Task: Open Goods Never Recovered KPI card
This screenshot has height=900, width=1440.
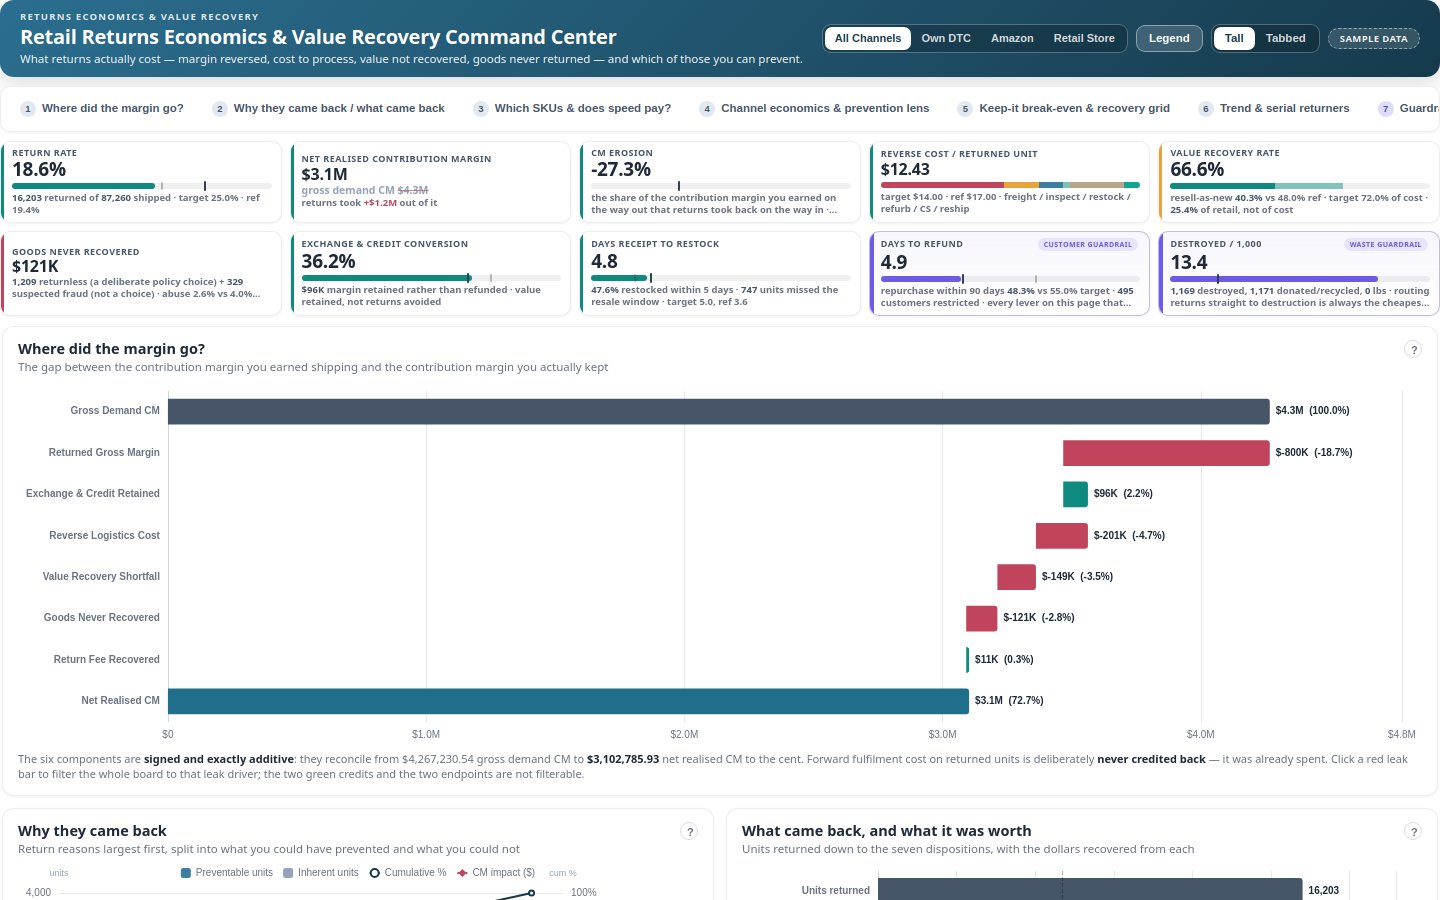Action: coord(141,273)
